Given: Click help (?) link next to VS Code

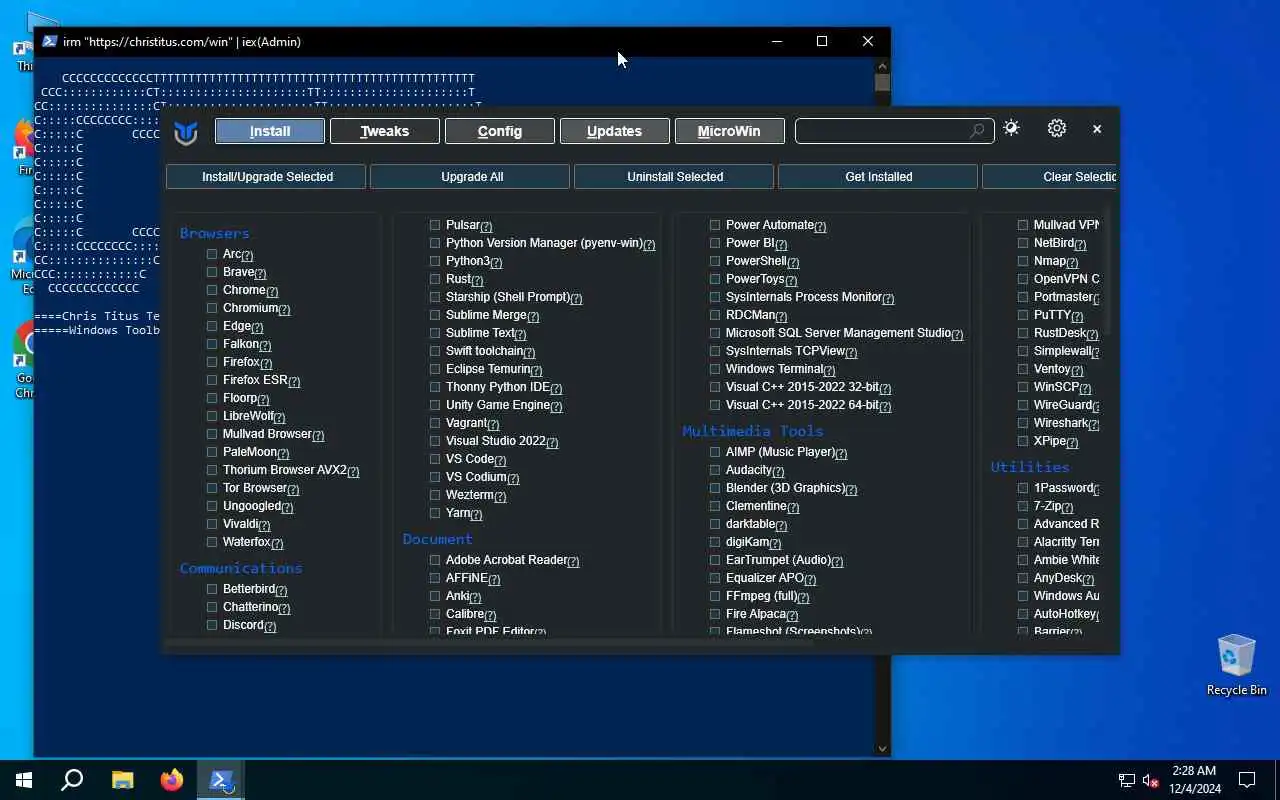Looking at the screenshot, I should click(500, 460).
